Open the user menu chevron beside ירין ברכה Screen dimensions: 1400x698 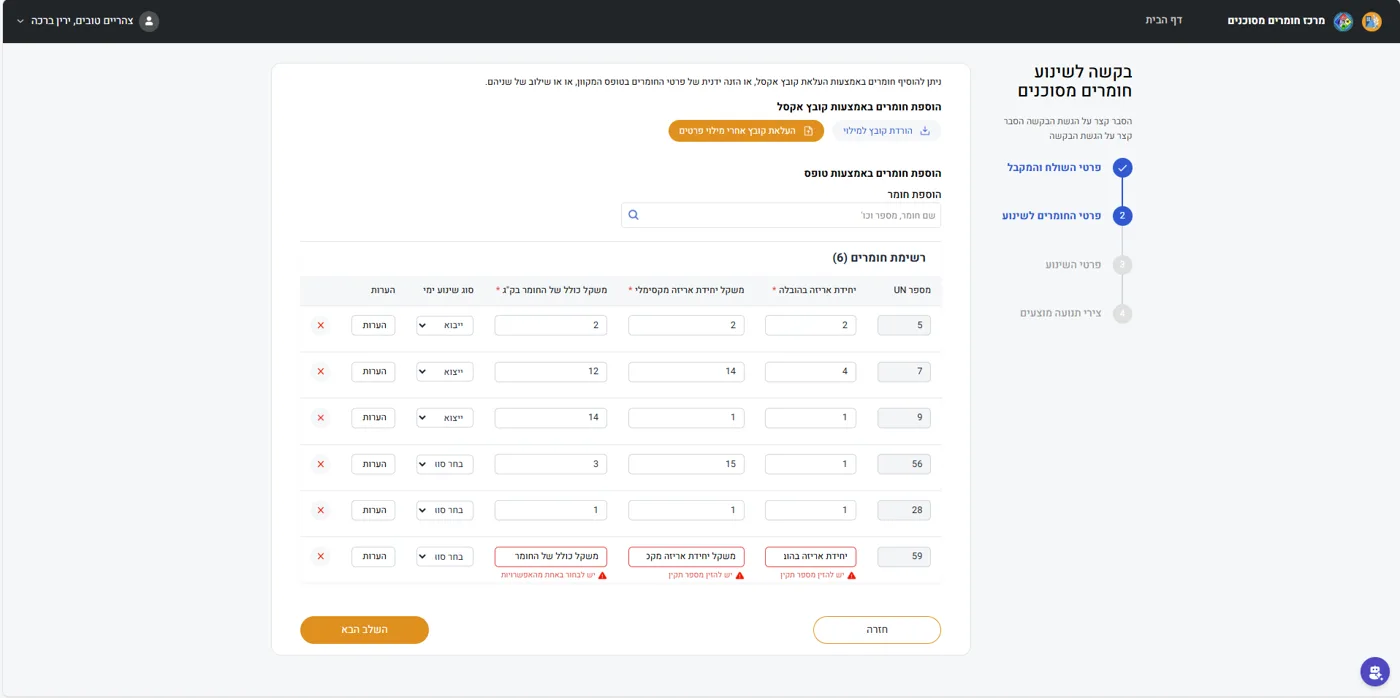click(20, 21)
